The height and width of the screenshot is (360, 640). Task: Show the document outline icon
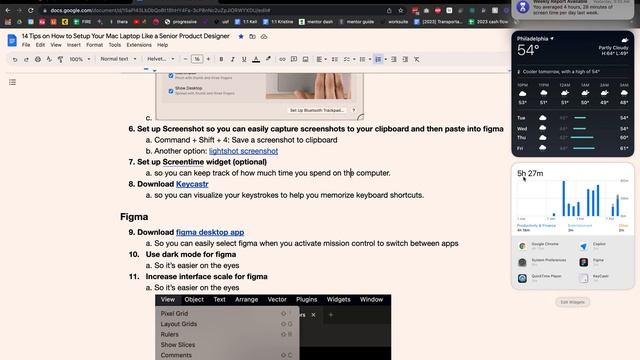point(13,82)
